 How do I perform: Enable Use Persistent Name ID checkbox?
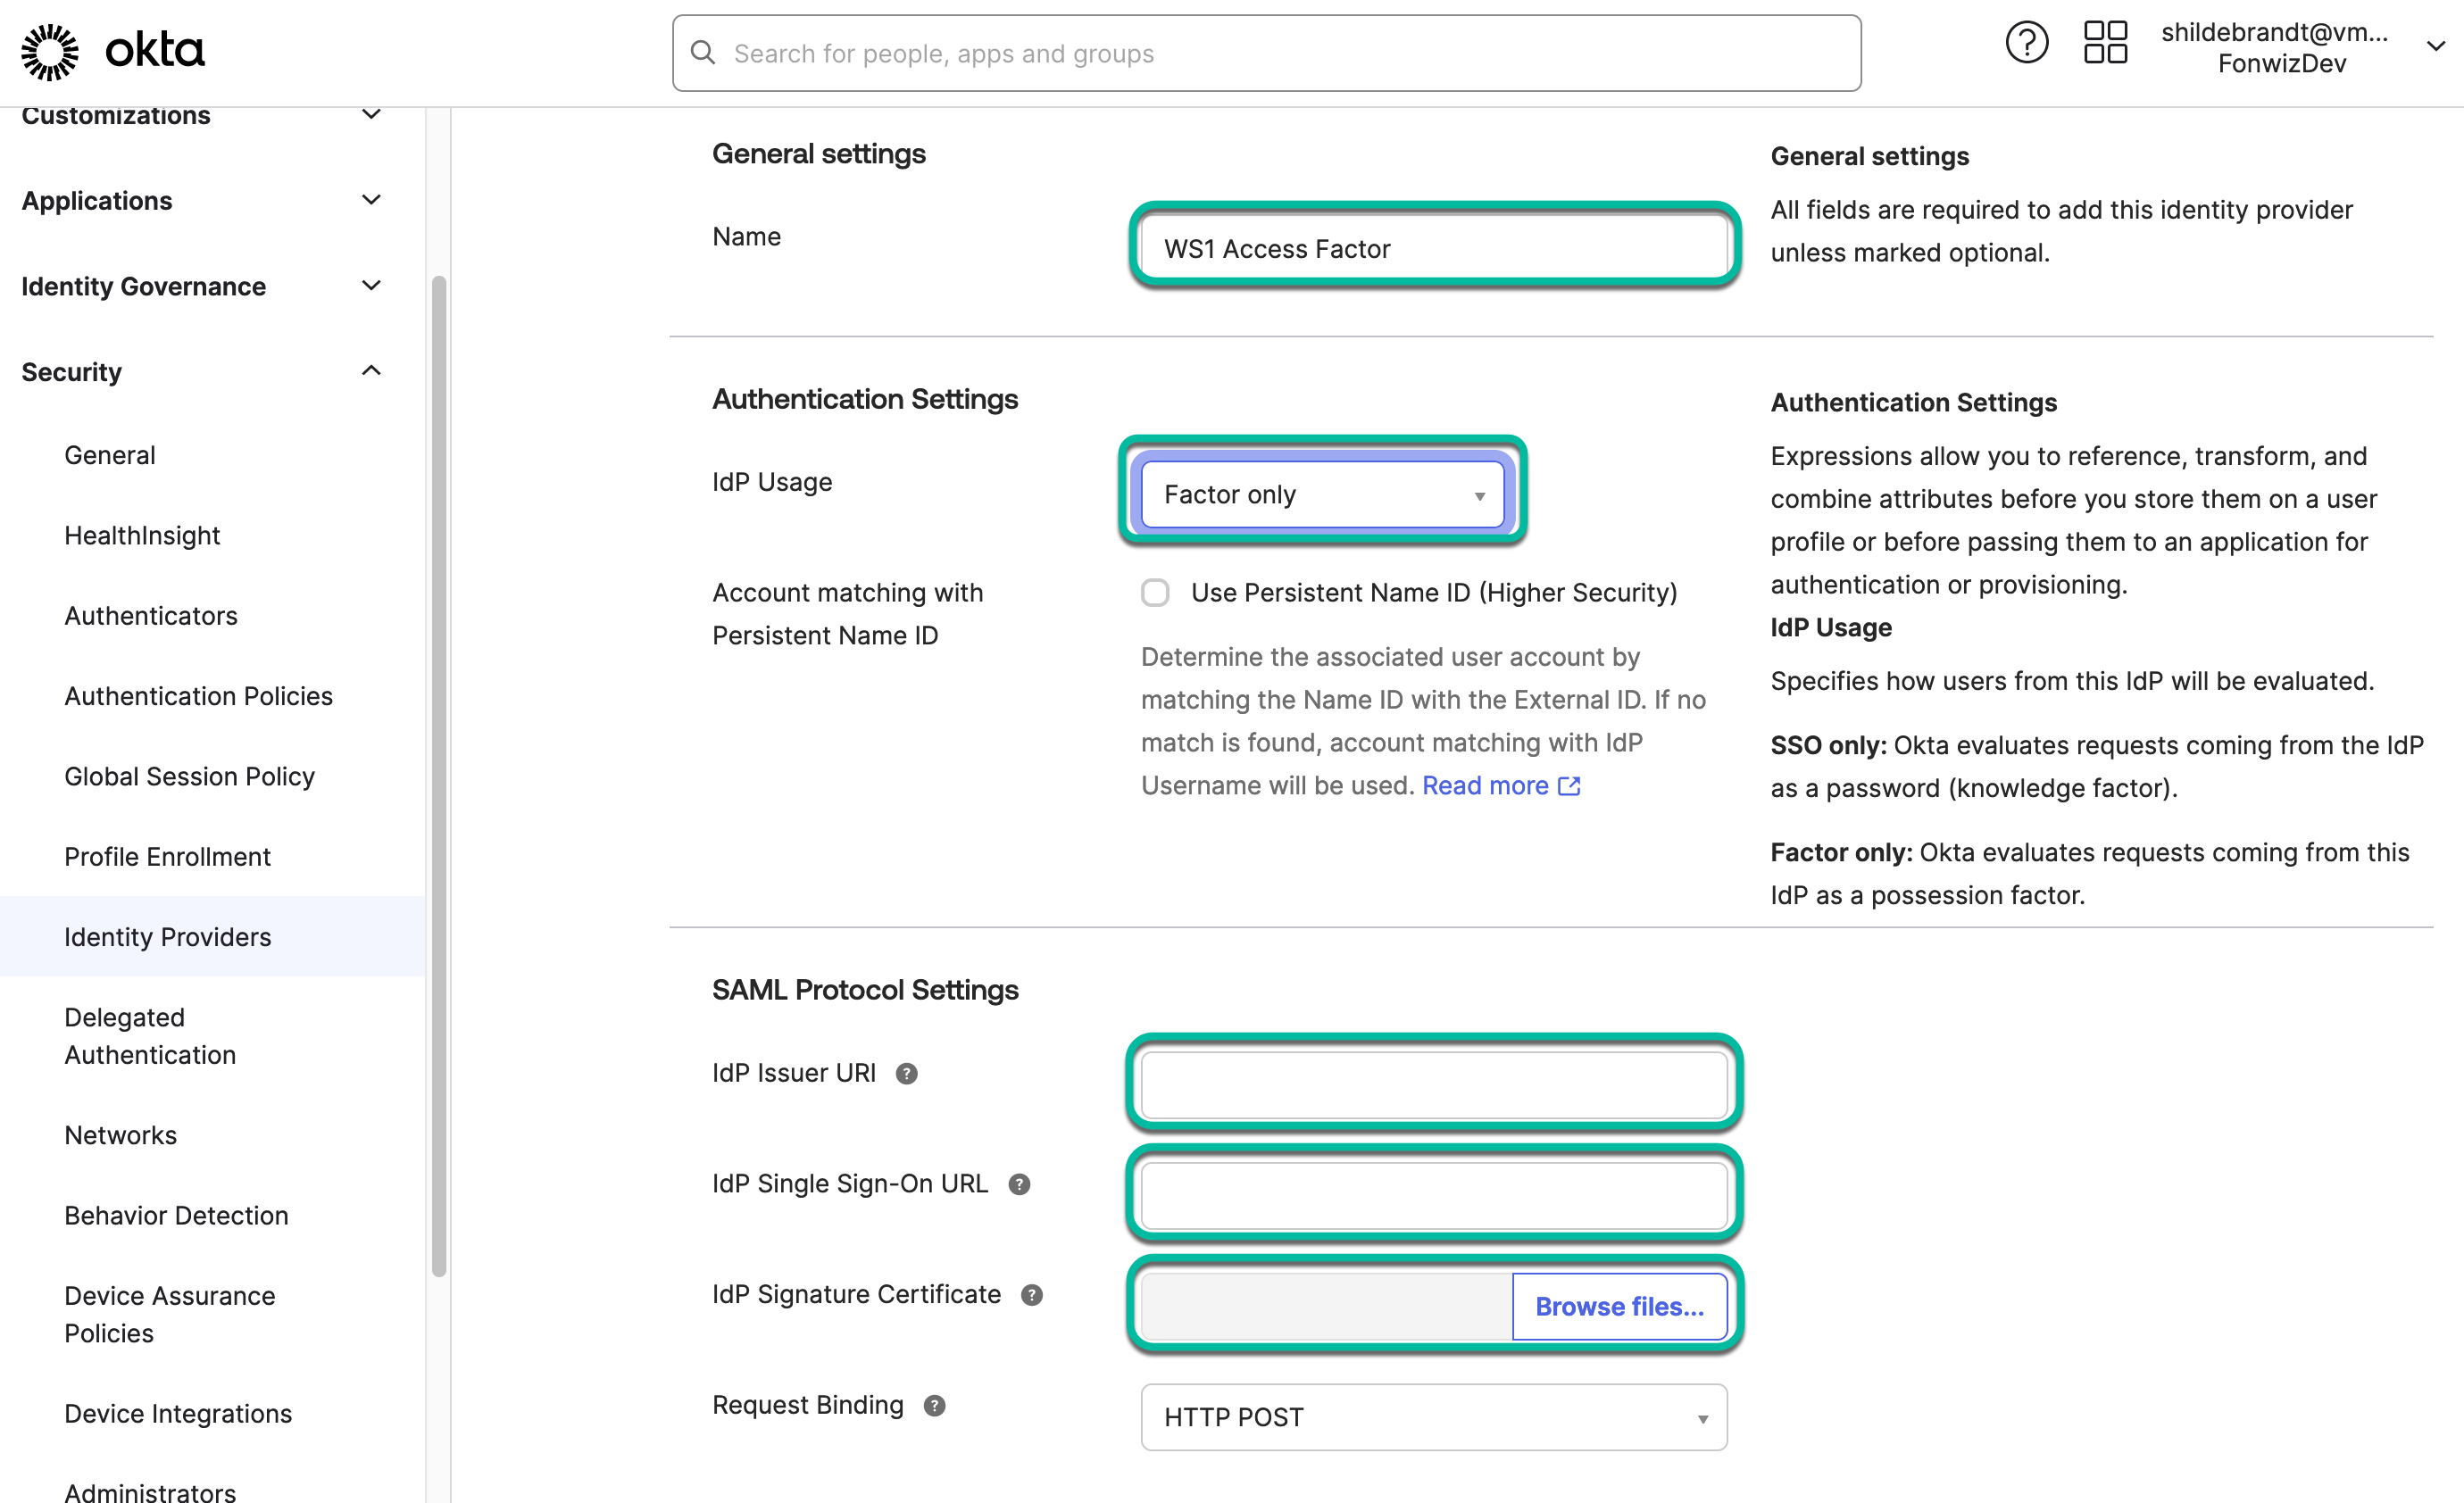(1155, 592)
